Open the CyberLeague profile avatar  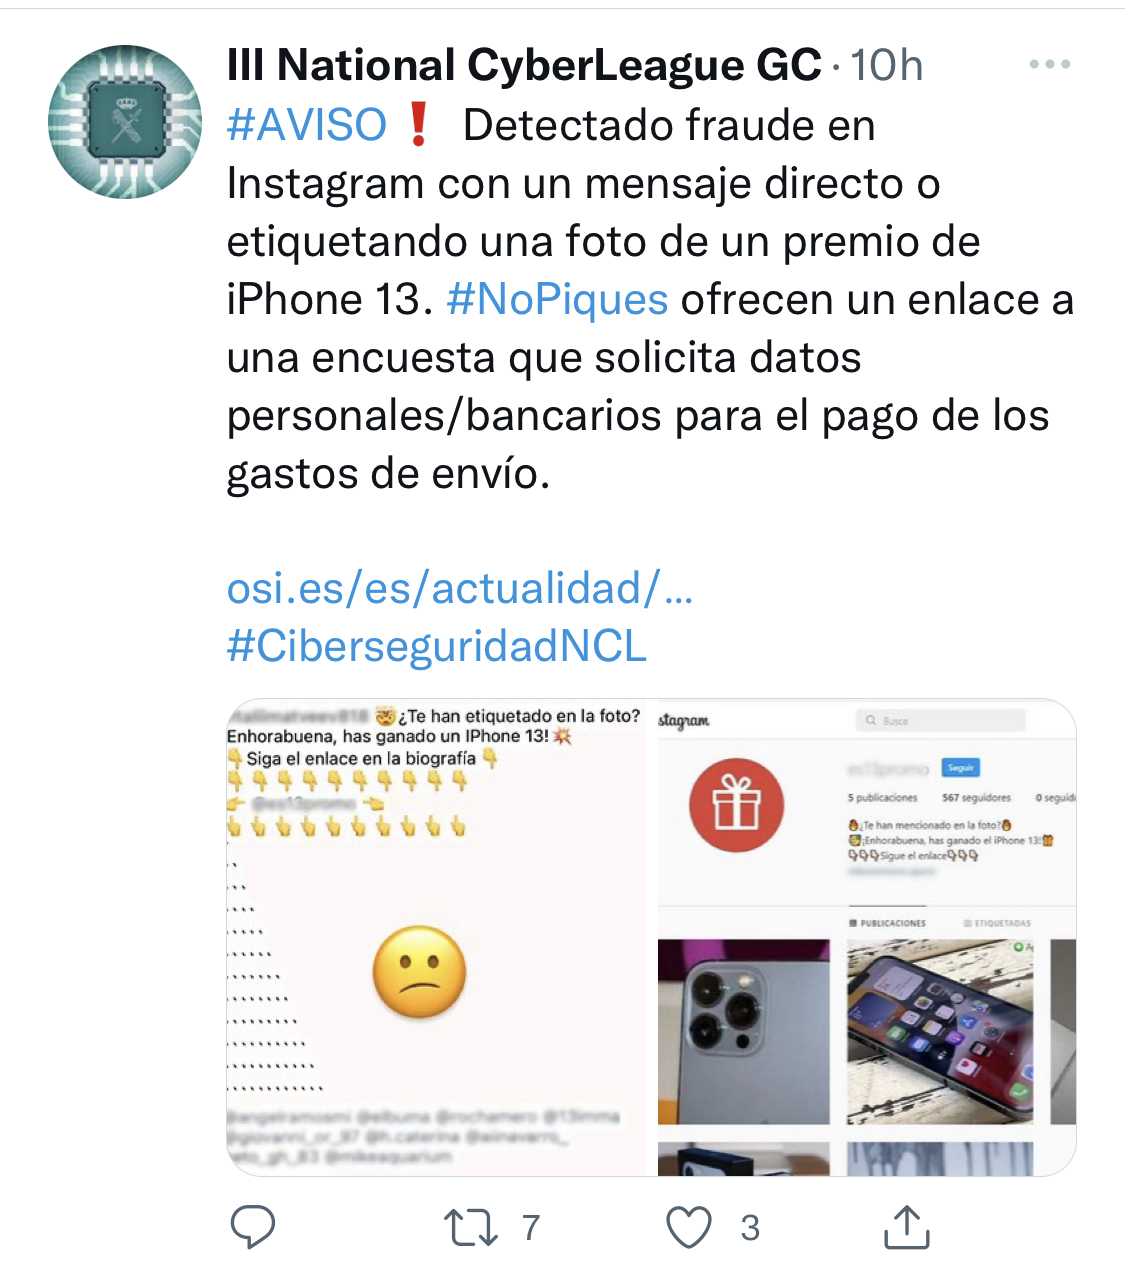point(125,122)
